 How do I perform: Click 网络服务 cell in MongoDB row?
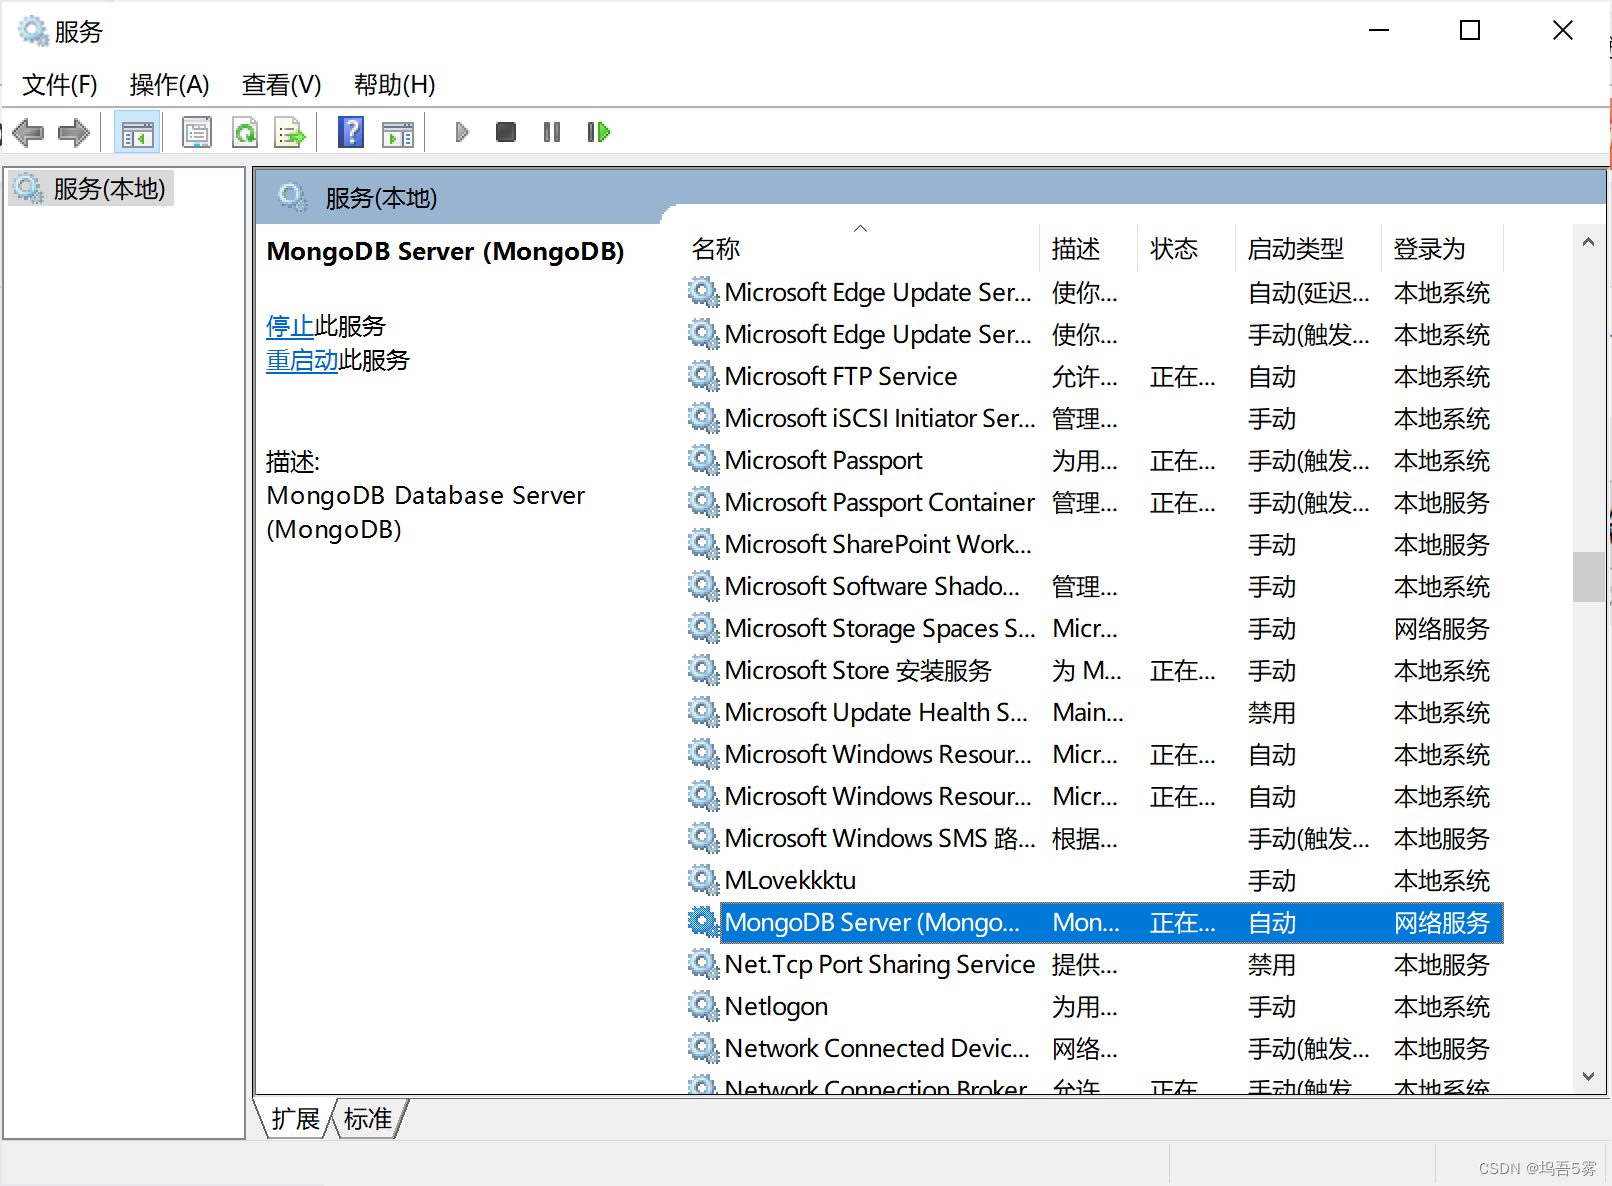coord(1442,923)
